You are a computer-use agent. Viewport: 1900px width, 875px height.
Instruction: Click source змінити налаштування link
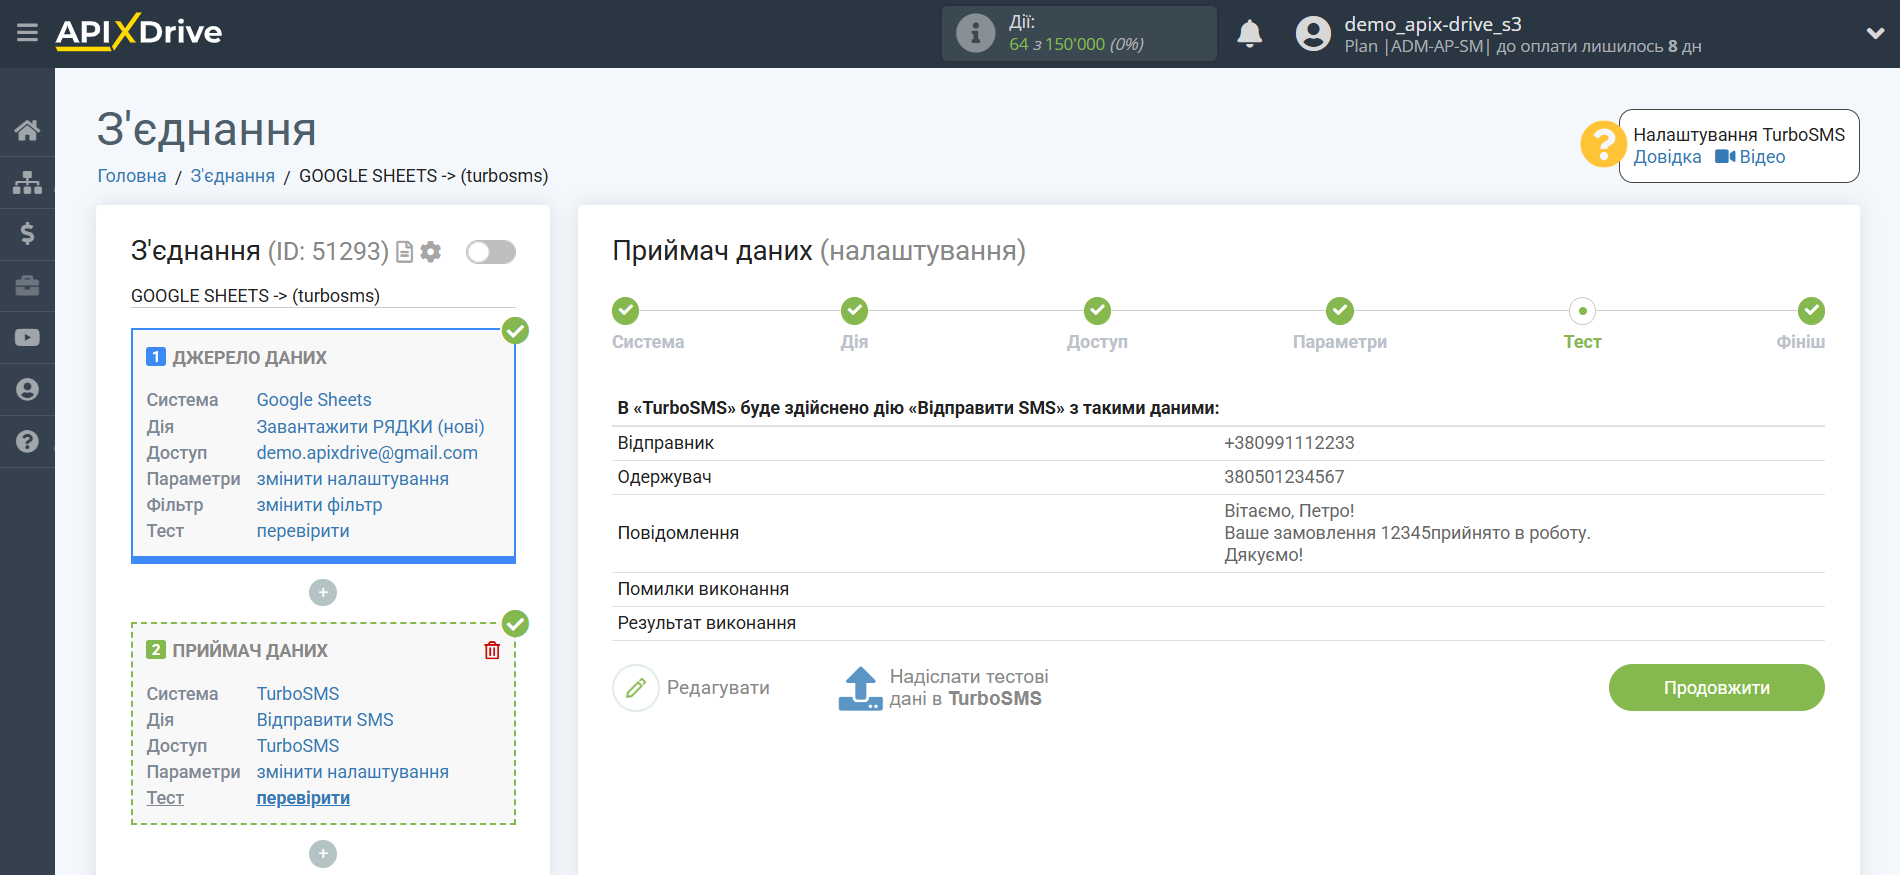point(352,479)
